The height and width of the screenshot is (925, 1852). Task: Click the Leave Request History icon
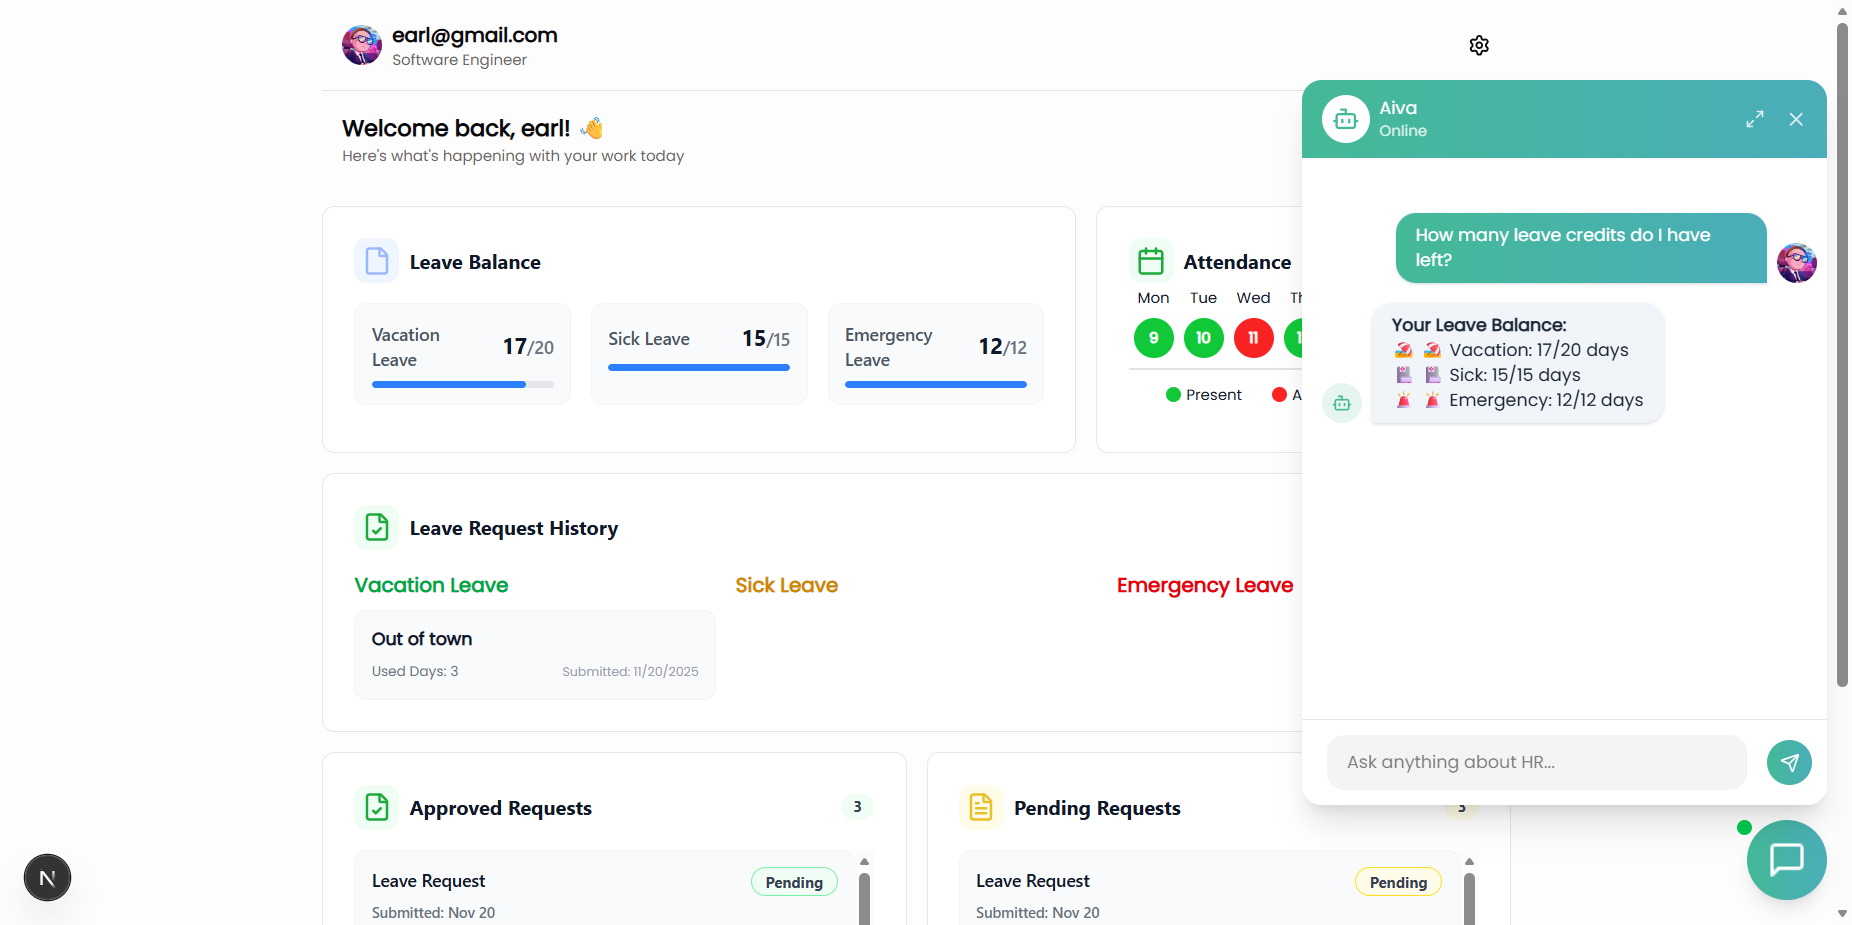377,527
